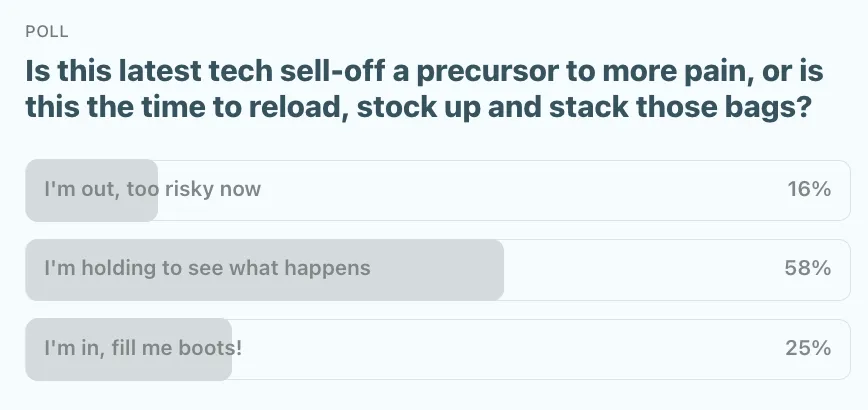Vote for "I'm out, too risky now"
This screenshot has height=410, width=868.
152,189
